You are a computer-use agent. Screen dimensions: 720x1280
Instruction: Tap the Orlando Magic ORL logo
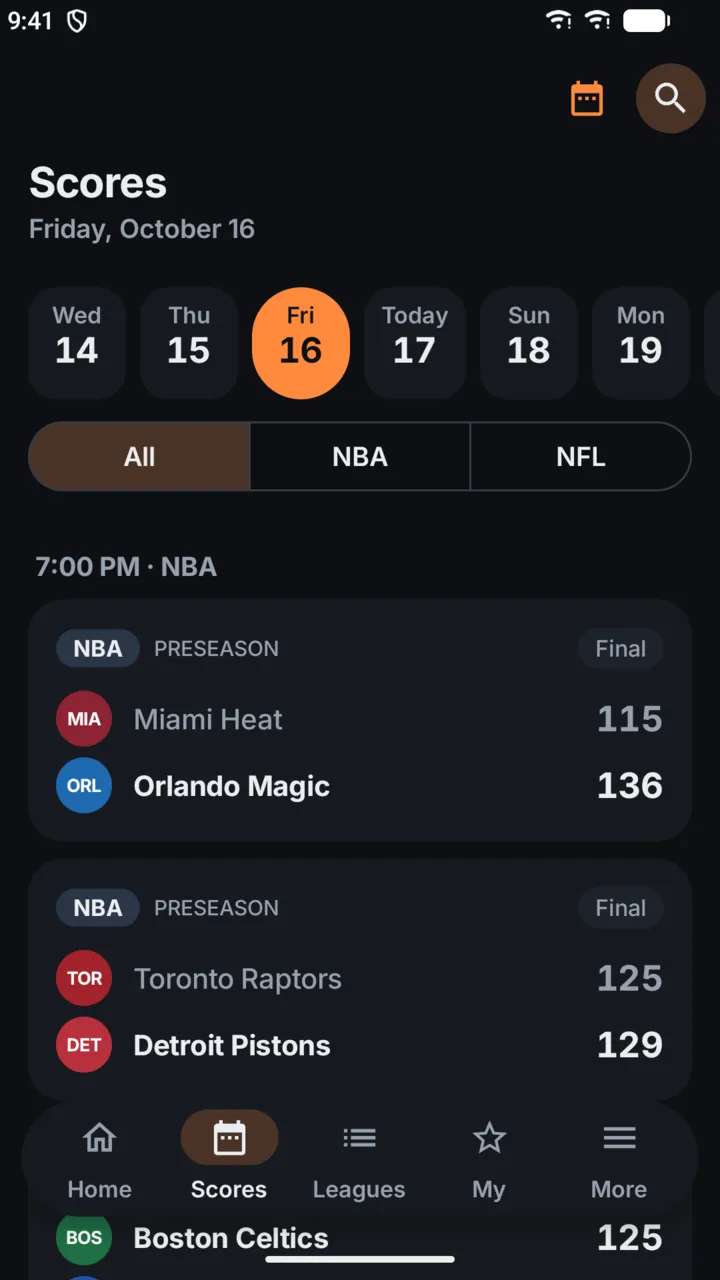click(x=84, y=786)
